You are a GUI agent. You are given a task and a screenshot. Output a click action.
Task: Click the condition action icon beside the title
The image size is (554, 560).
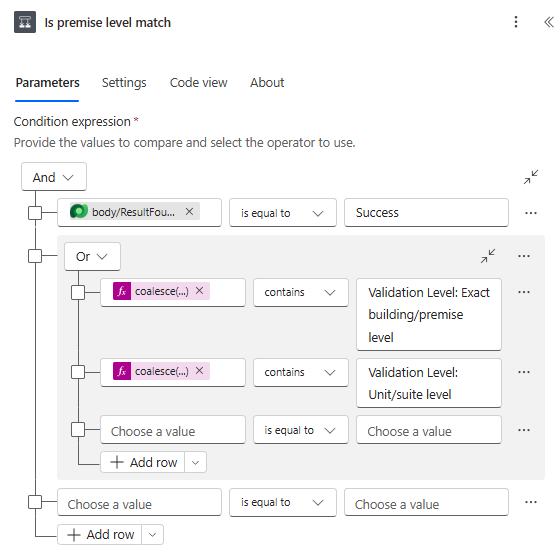[25, 22]
